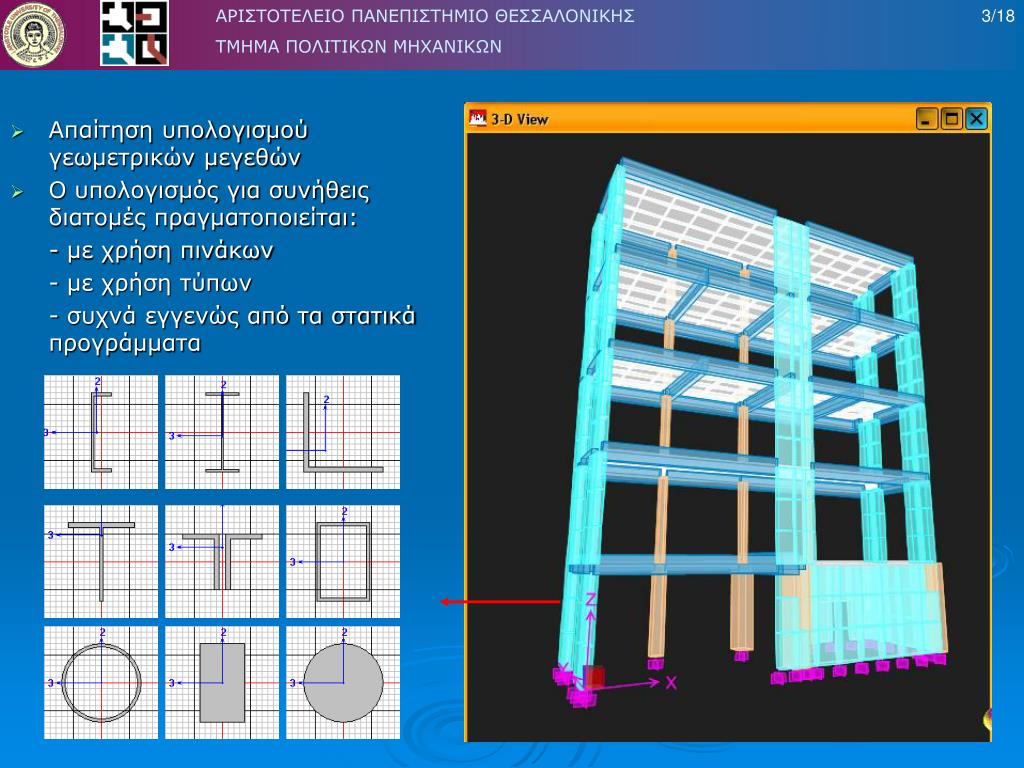Select the rectangular hollow box section thumbnail
Image resolution: width=1024 pixels, height=768 pixels.
tap(343, 562)
